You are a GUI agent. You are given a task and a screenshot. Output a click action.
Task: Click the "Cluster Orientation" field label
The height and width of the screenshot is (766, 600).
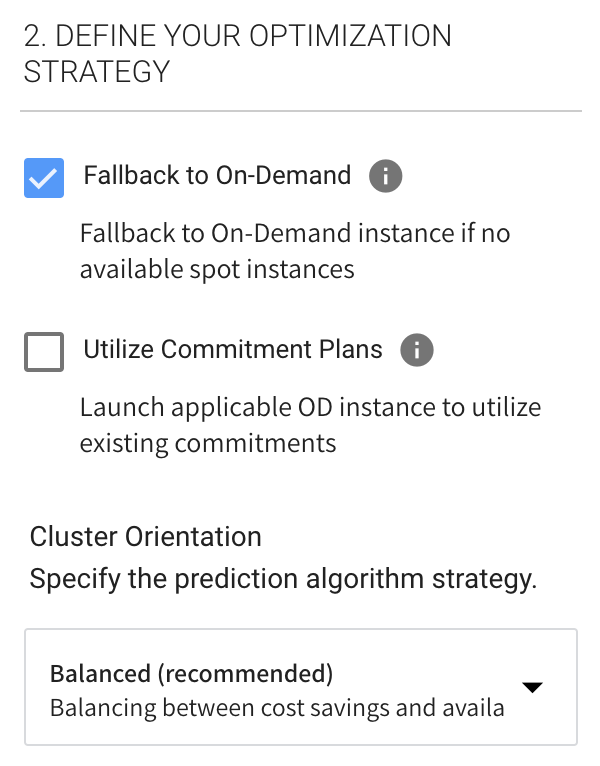pyautogui.click(x=146, y=537)
